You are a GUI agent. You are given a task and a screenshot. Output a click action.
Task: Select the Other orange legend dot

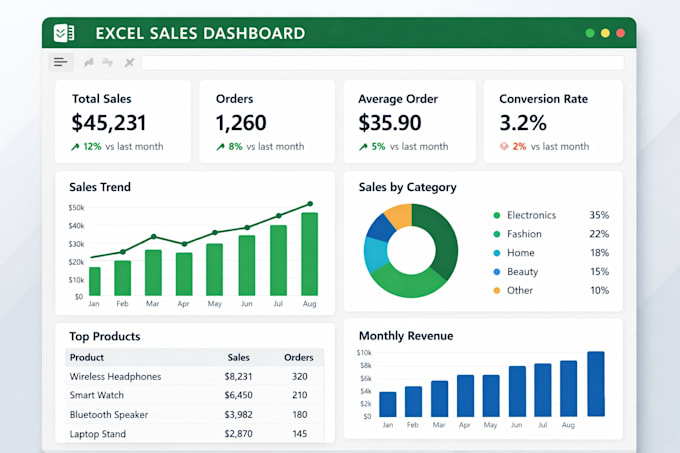click(497, 290)
